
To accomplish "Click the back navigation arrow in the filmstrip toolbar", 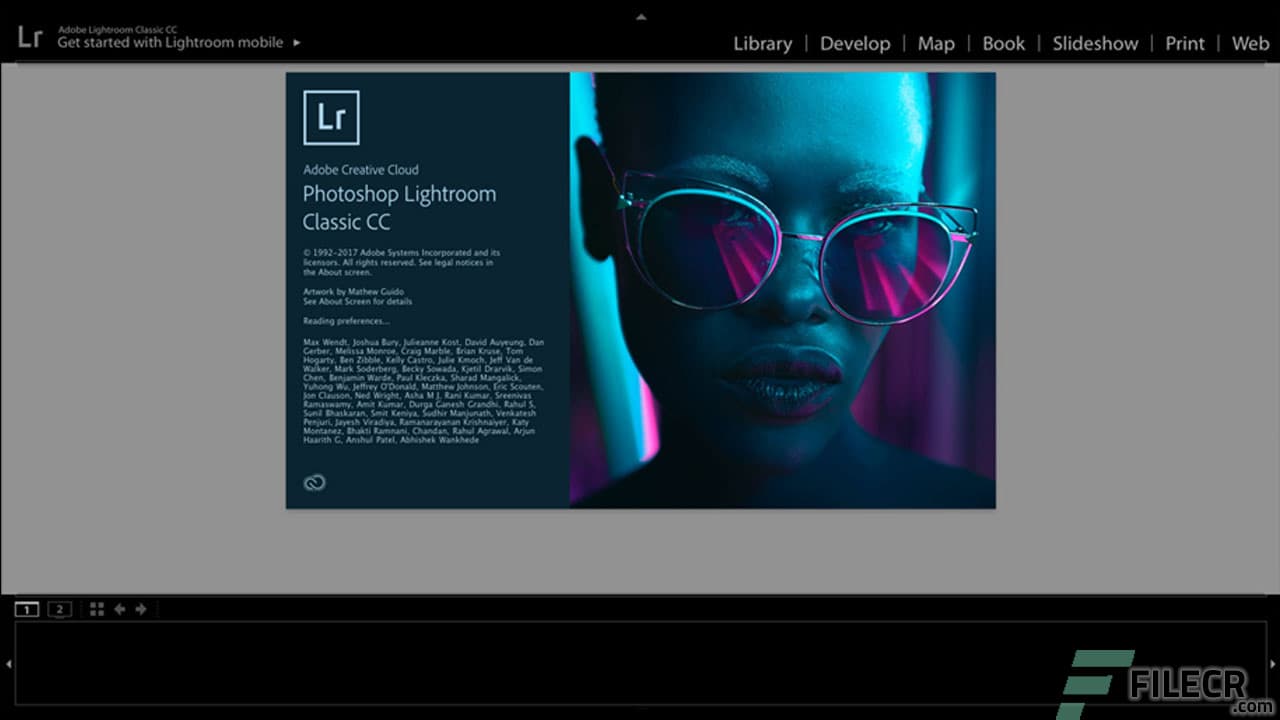I will pyautogui.click(x=119, y=608).
